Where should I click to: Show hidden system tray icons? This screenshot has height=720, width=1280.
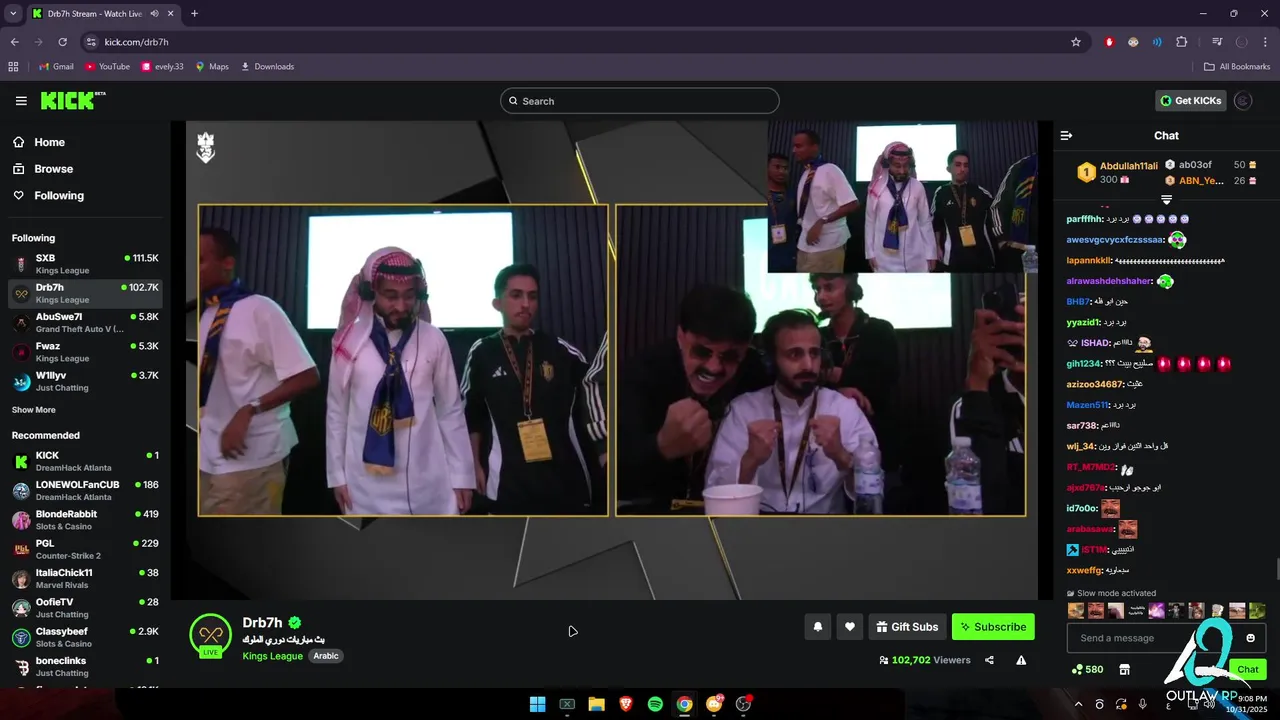1078,704
